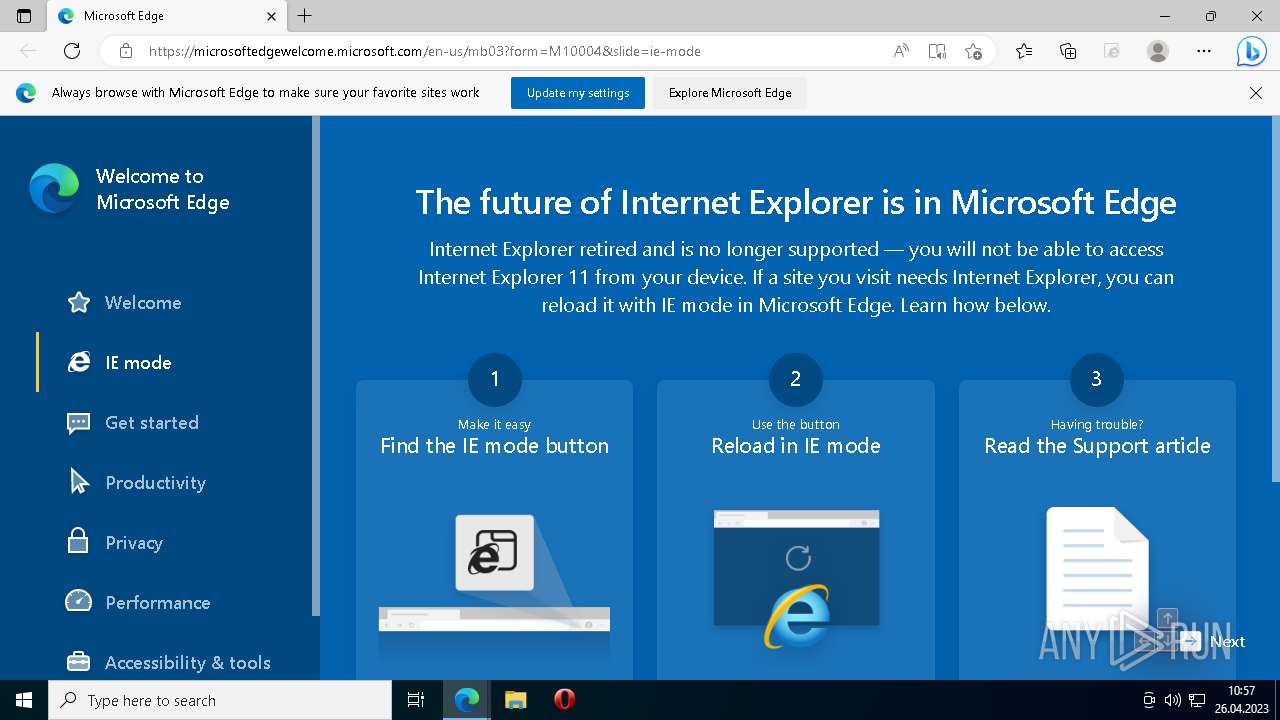Click the new tab plus button
Screen dimensions: 1280x720
tap(305, 16)
